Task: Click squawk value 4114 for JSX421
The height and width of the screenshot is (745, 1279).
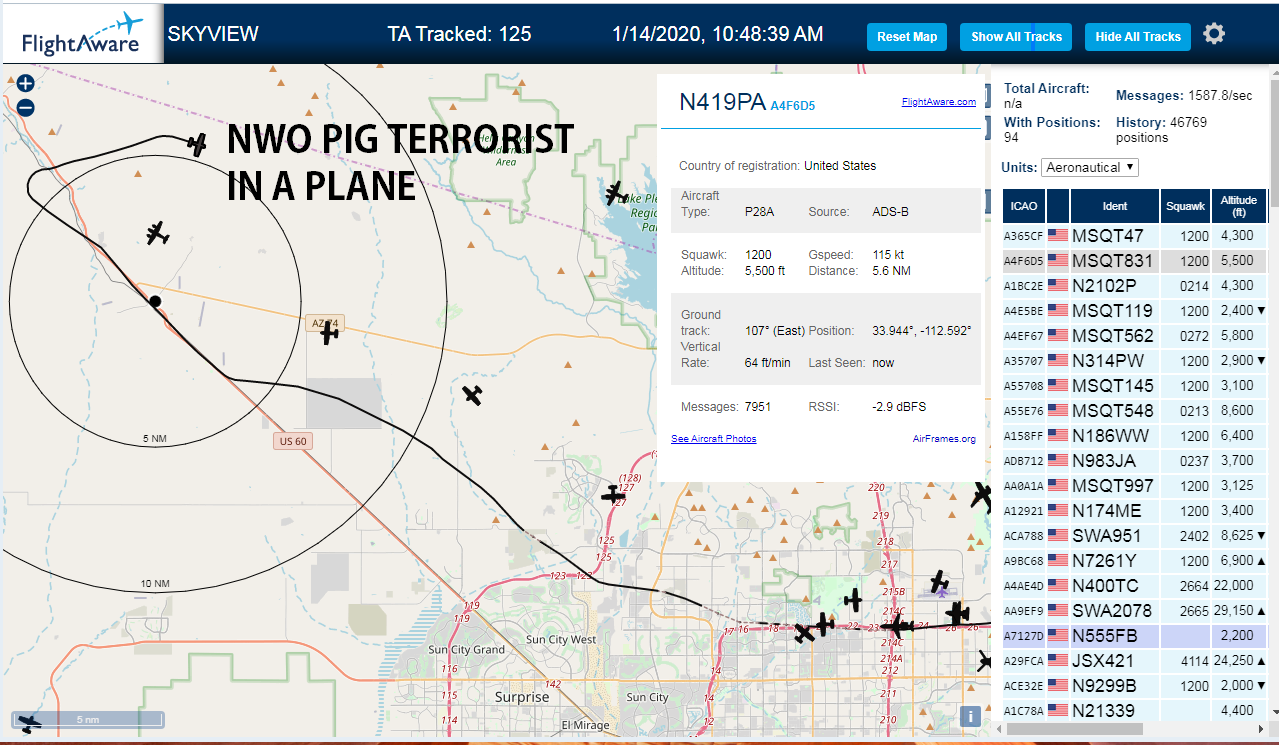Action: click(1194, 661)
